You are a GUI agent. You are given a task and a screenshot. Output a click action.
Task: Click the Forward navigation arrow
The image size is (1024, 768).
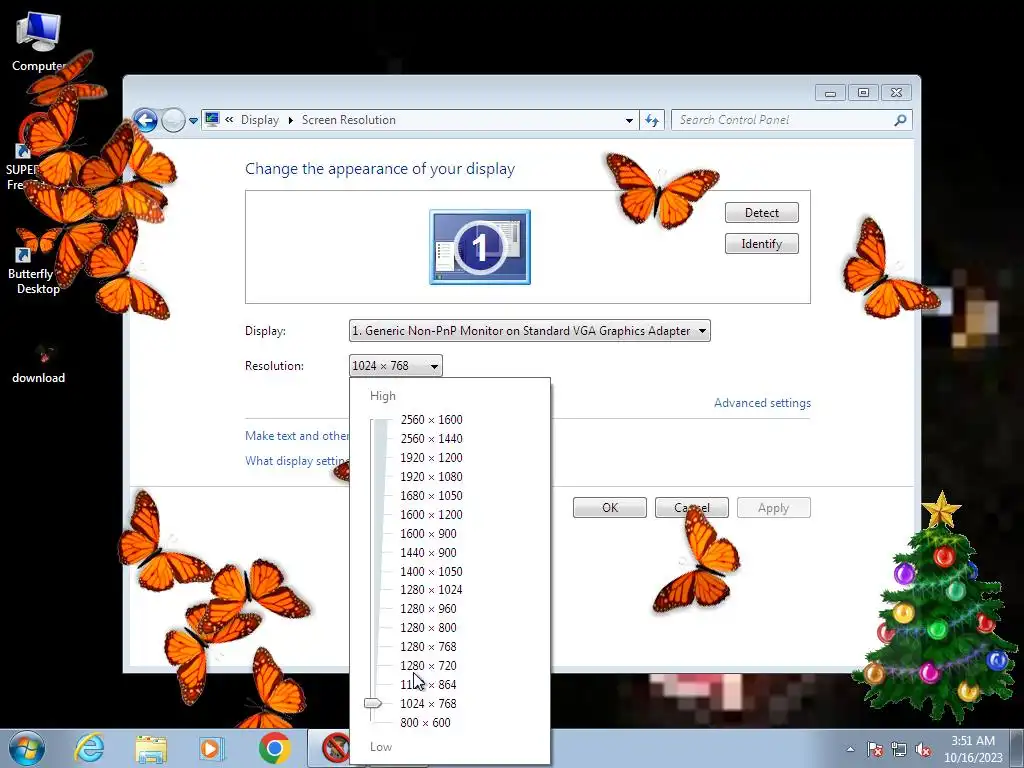tap(173, 120)
